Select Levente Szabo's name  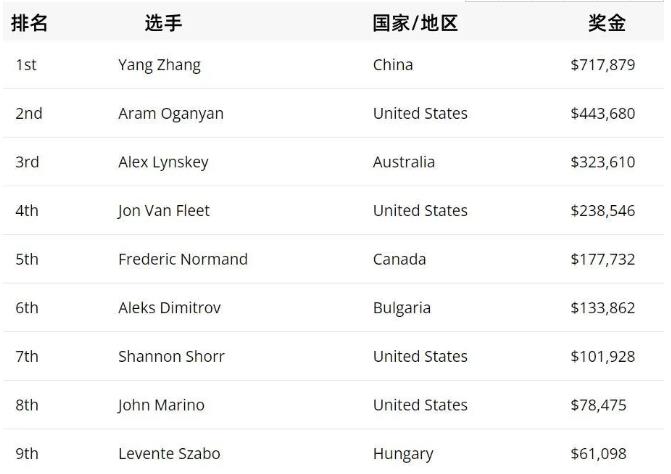(x=169, y=454)
